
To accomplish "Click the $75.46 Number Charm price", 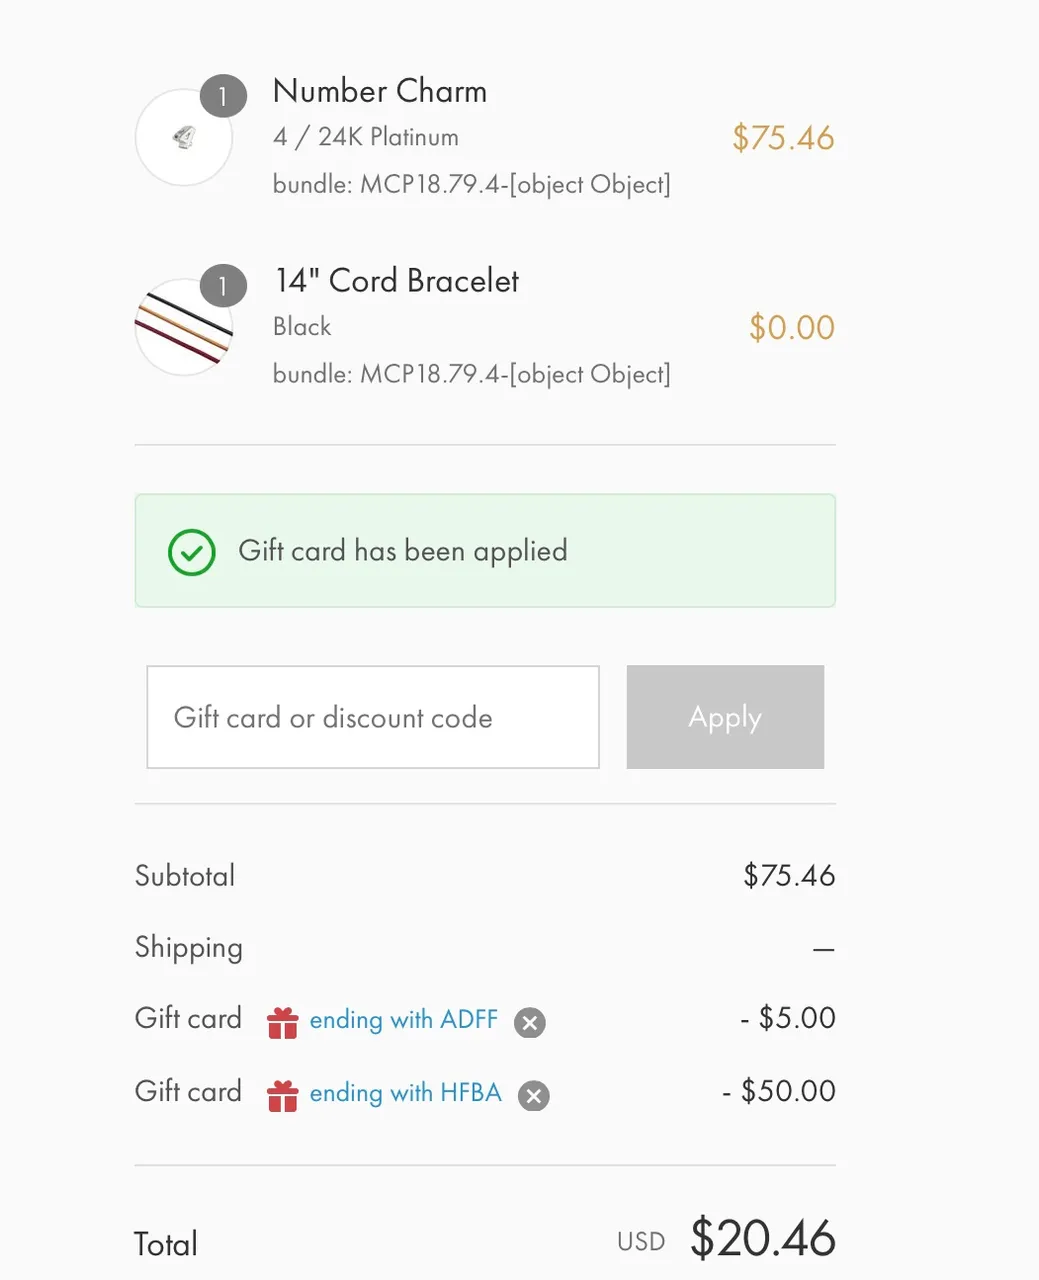I will point(783,138).
